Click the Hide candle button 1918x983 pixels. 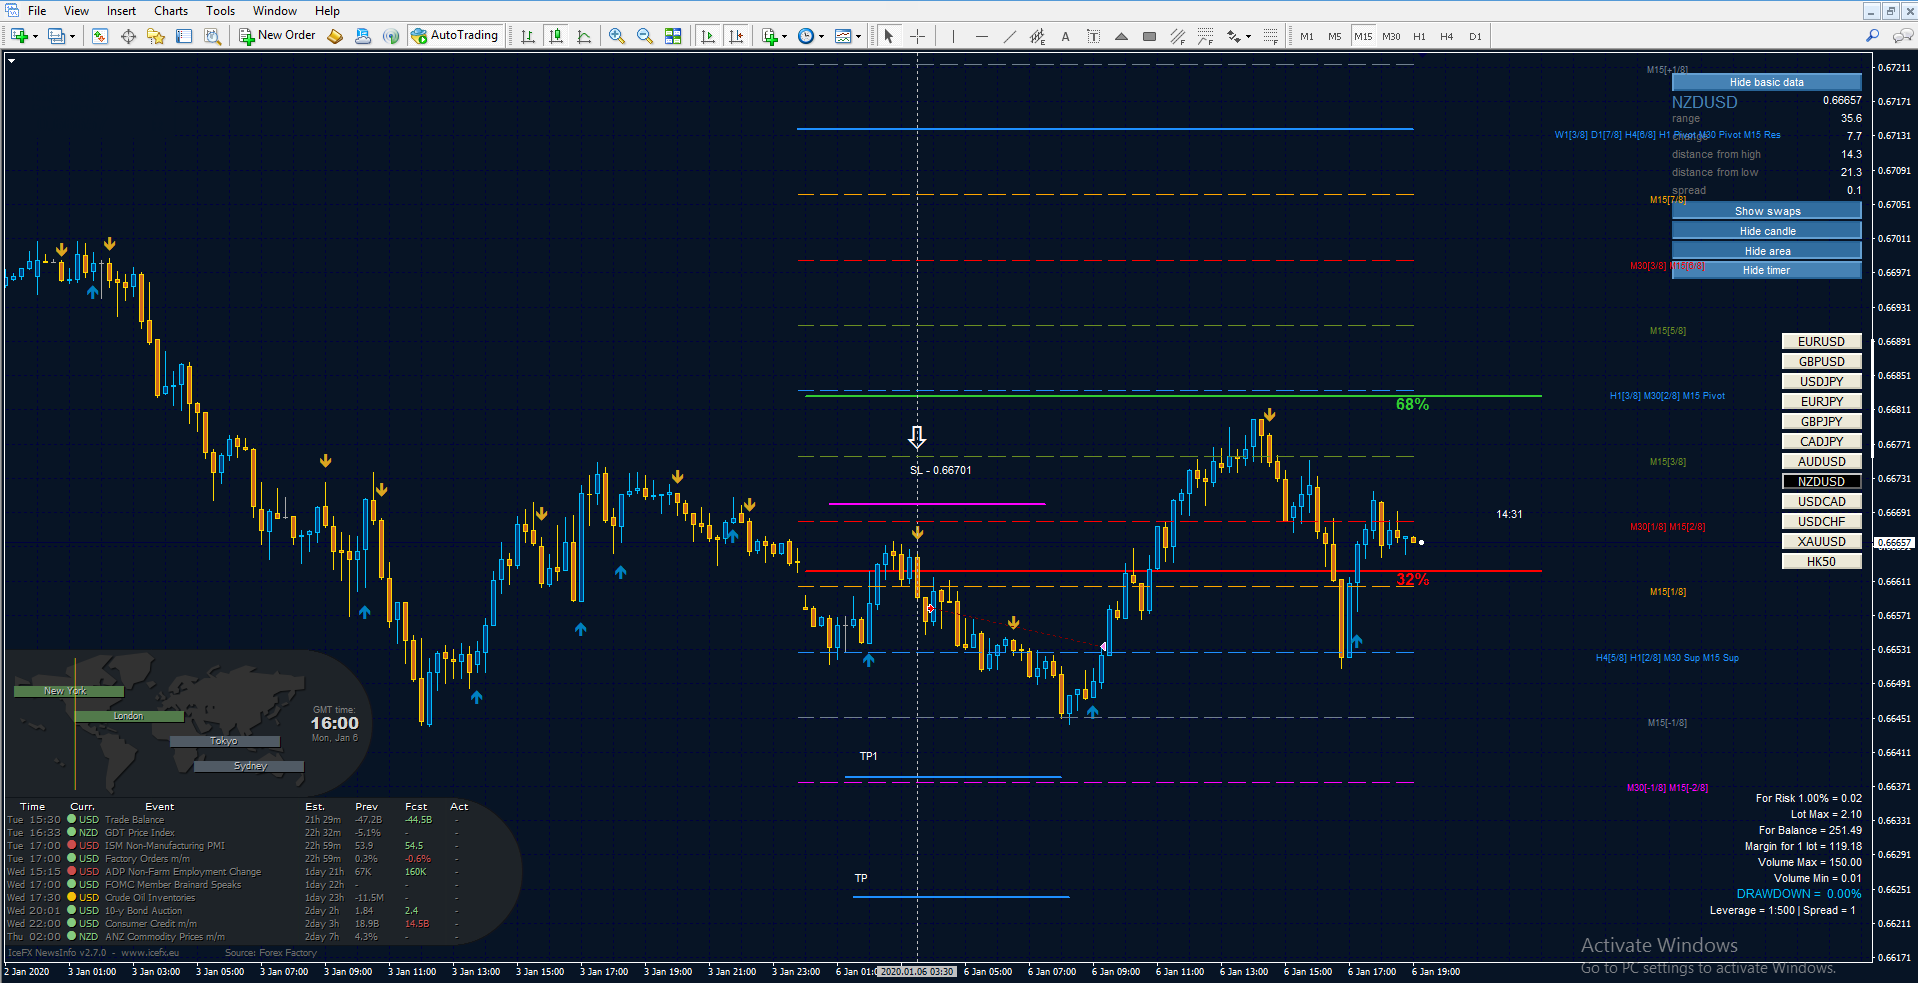click(x=1766, y=231)
